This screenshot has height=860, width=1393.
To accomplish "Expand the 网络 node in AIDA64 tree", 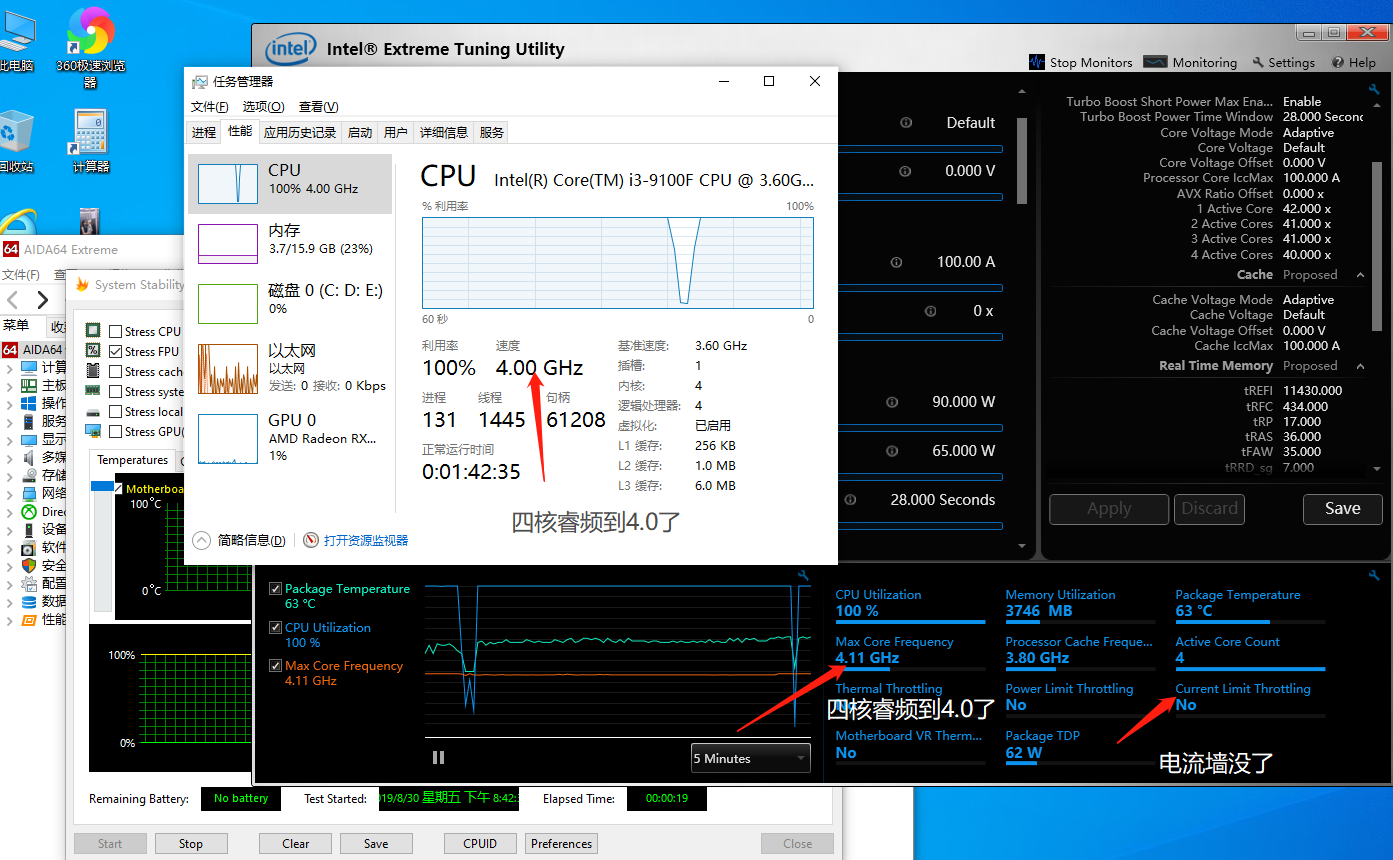I will coord(10,494).
